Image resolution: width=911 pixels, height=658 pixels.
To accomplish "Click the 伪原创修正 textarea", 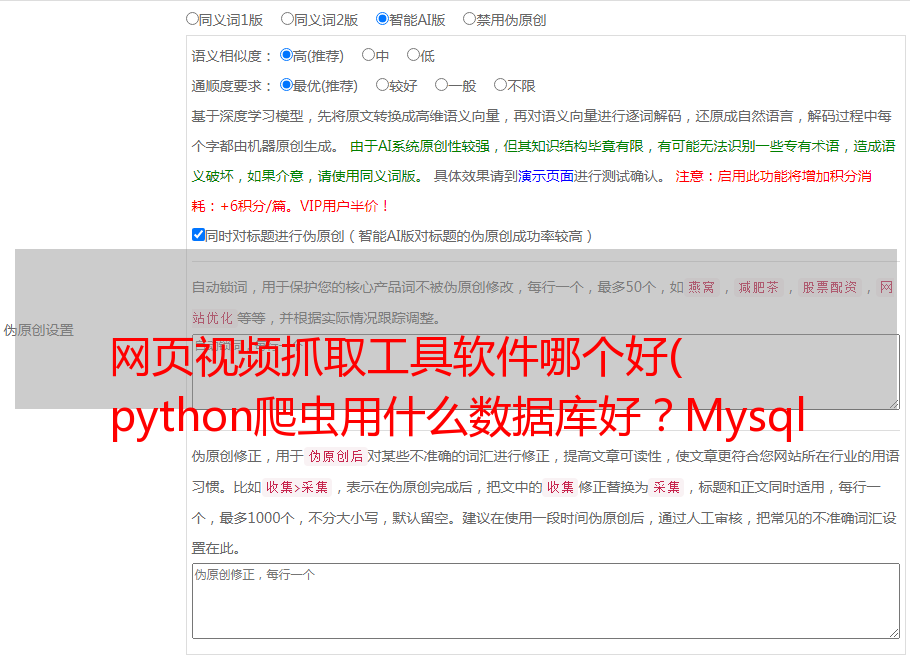I will point(546,601).
